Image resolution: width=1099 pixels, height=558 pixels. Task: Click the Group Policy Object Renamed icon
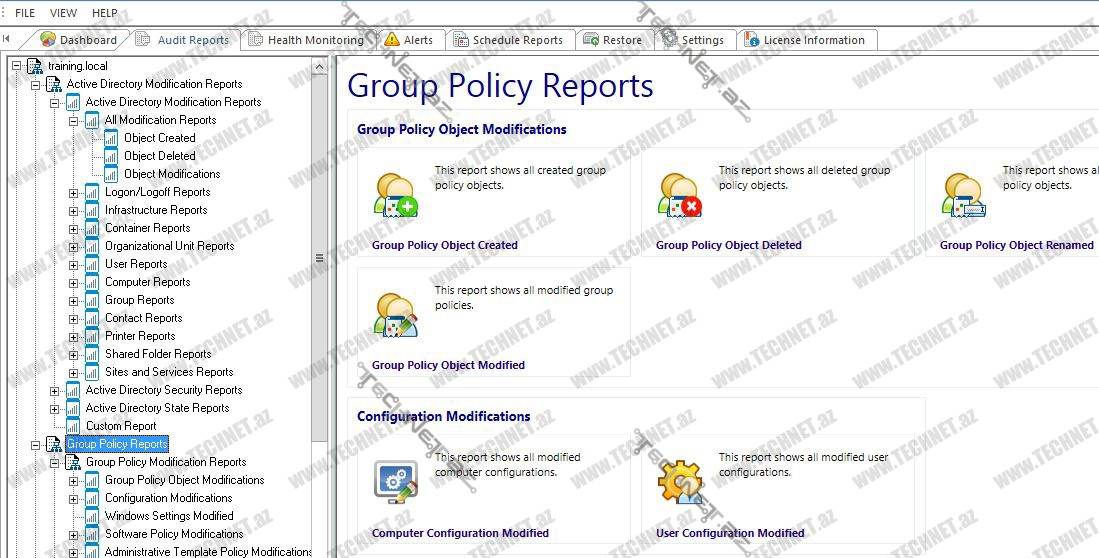pyautogui.click(x=963, y=195)
